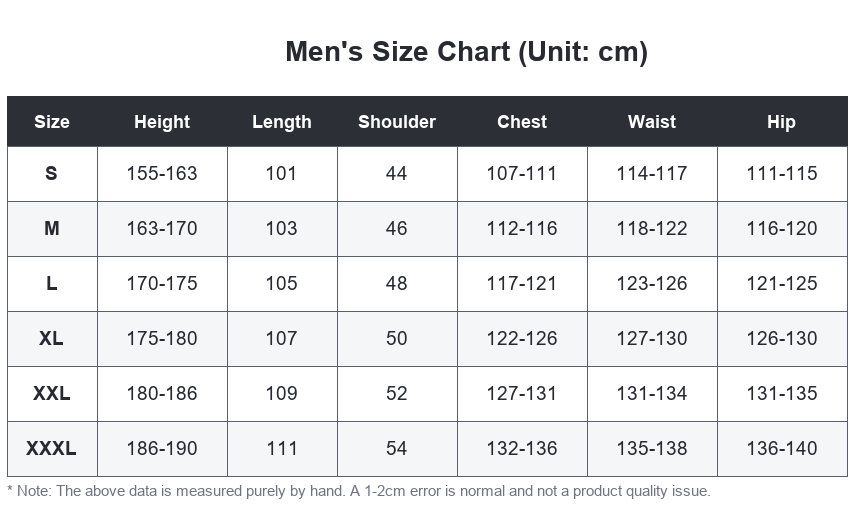Click the chart title Men's Size Chart

(467, 52)
